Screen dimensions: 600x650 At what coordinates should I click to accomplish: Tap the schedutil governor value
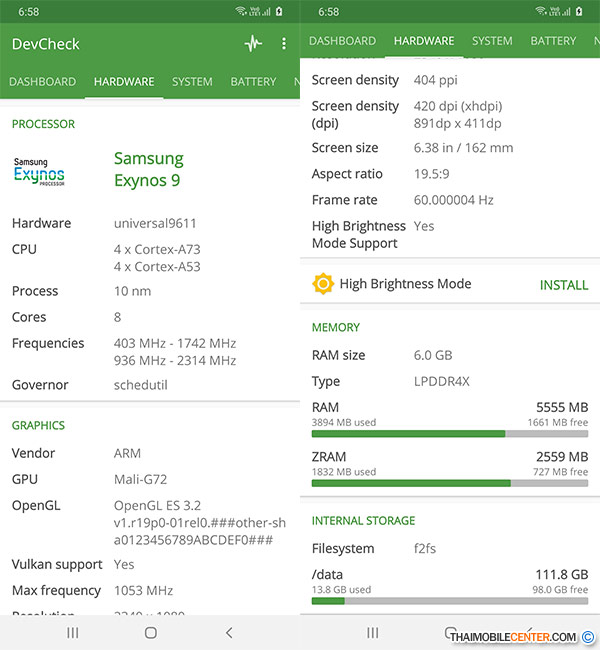(141, 385)
